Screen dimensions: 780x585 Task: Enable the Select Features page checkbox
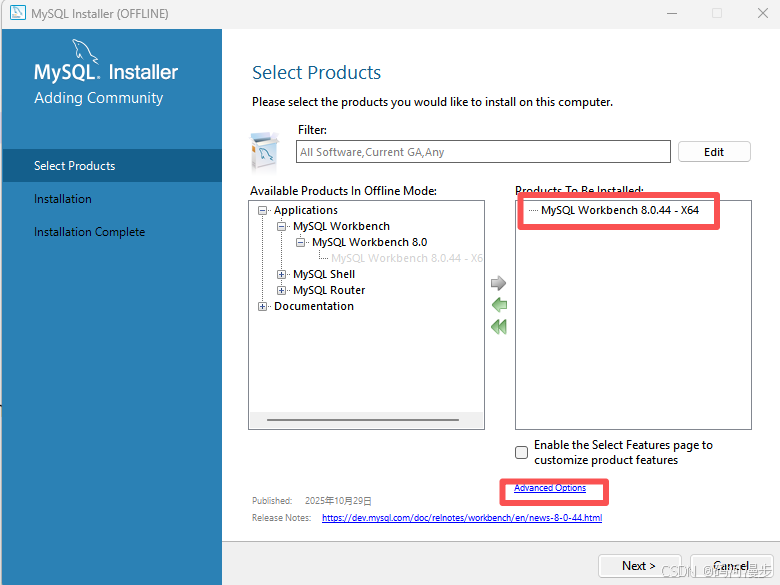(521, 452)
